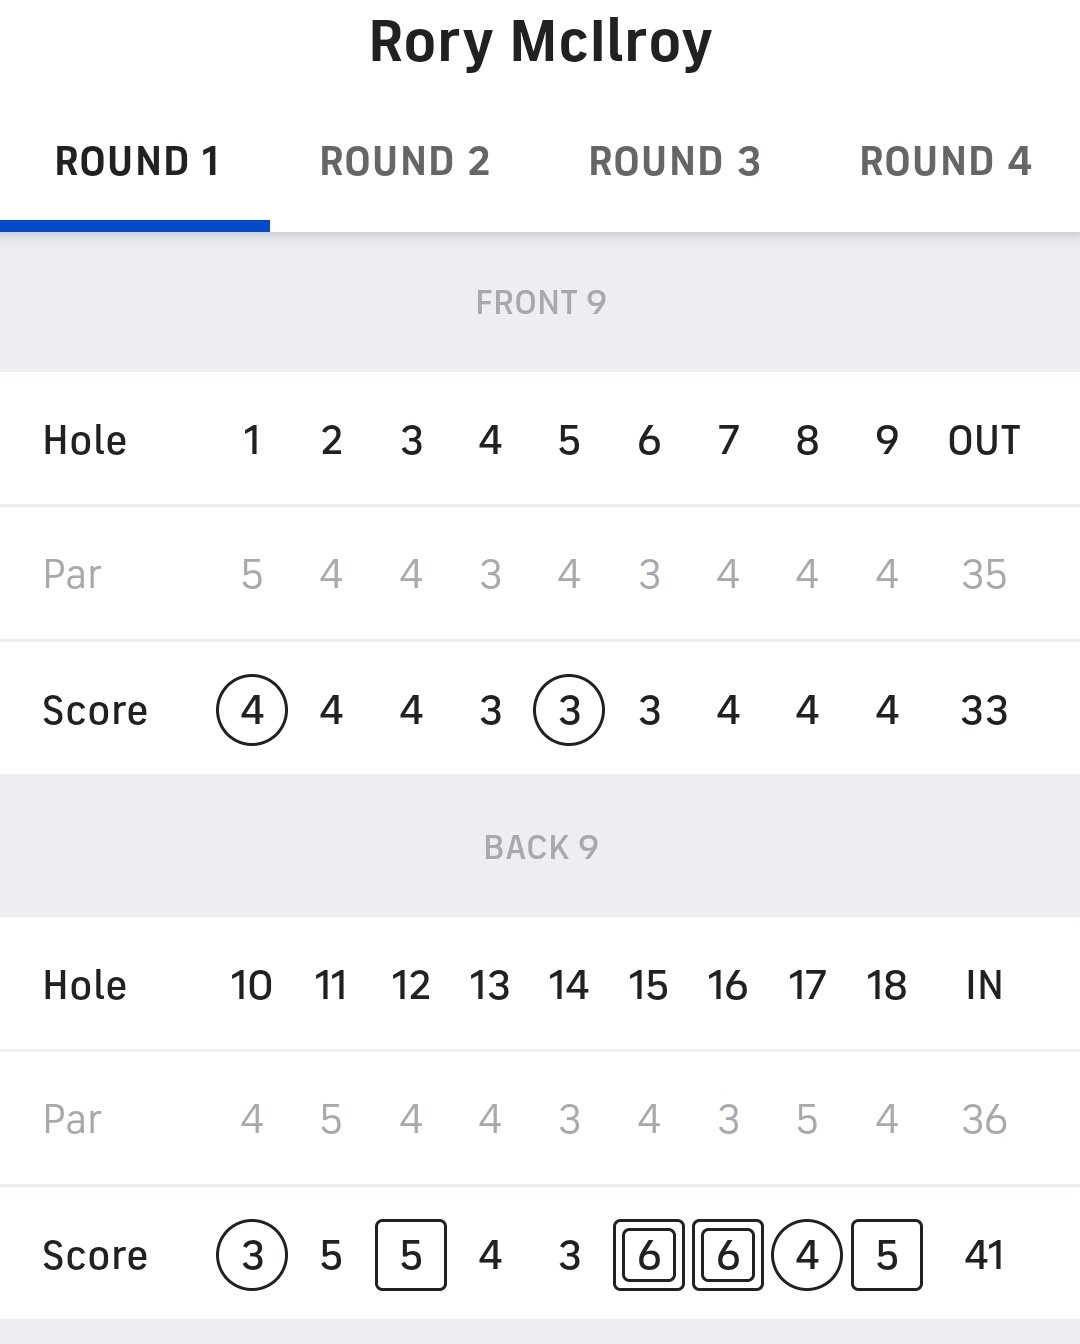1080x1344 pixels.
Task: Tap the boxed bogey 5 on hole 12
Action: tap(411, 1255)
